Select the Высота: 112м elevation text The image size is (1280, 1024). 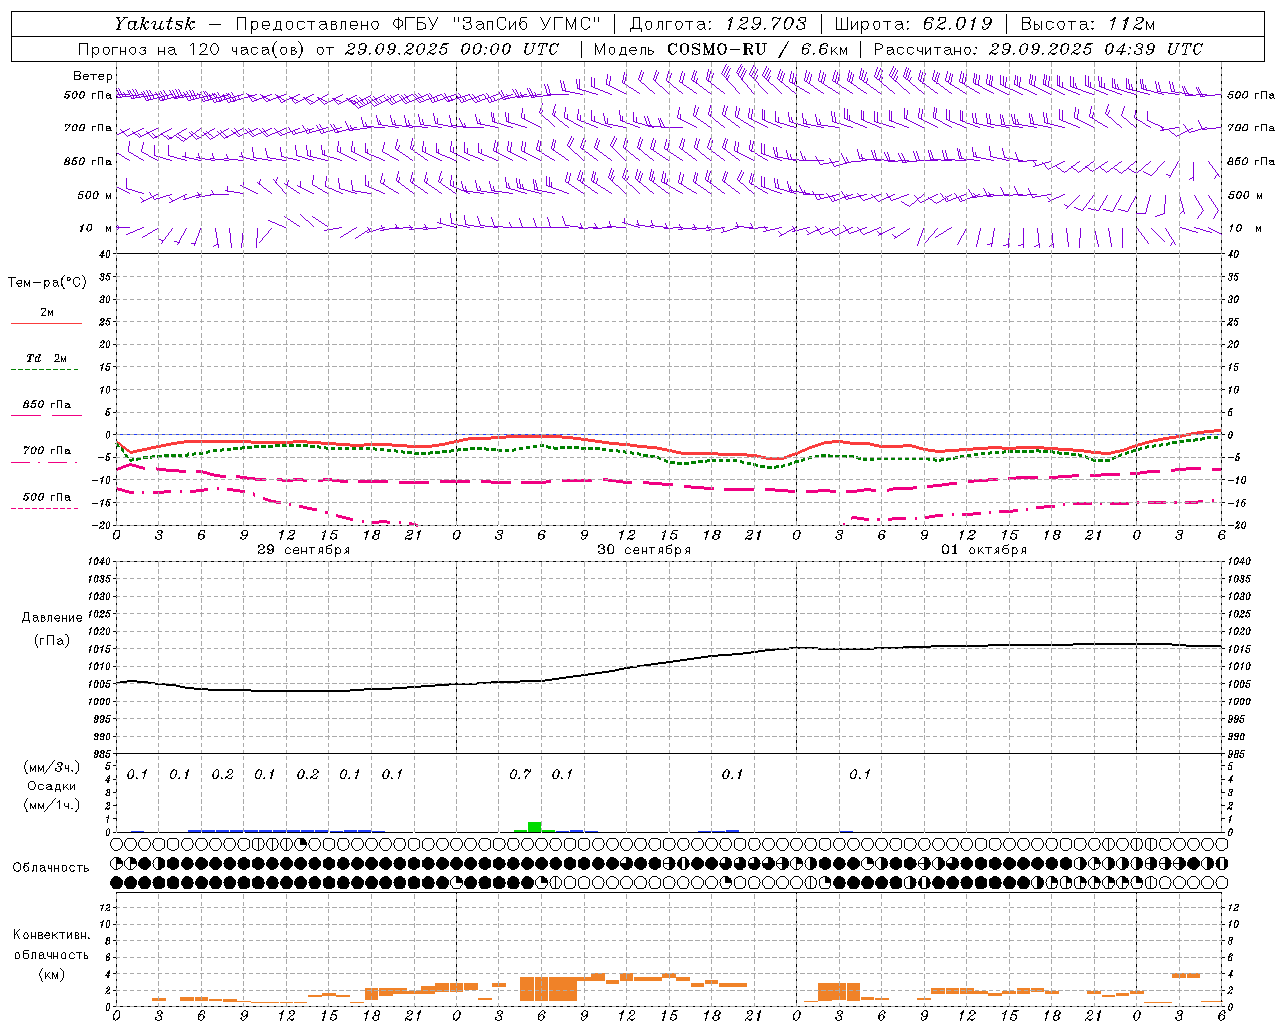coord(1087,24)
